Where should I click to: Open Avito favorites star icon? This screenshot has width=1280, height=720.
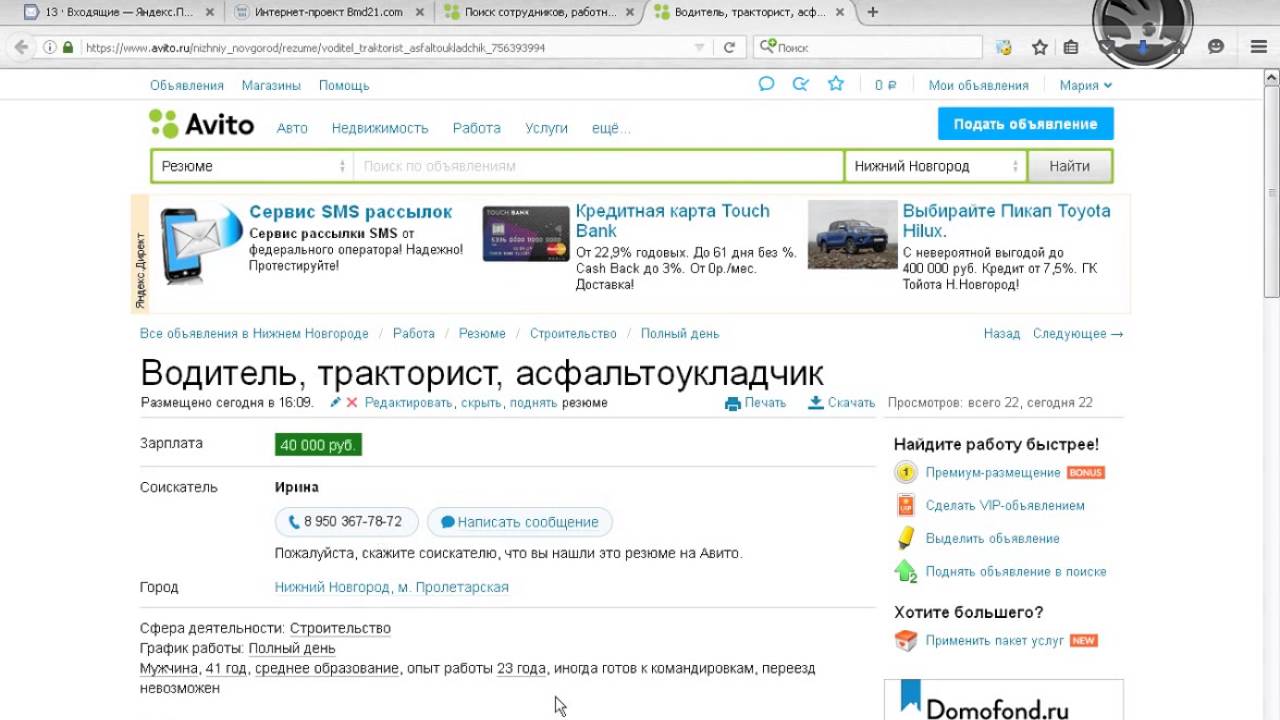(x=836, y=84)
